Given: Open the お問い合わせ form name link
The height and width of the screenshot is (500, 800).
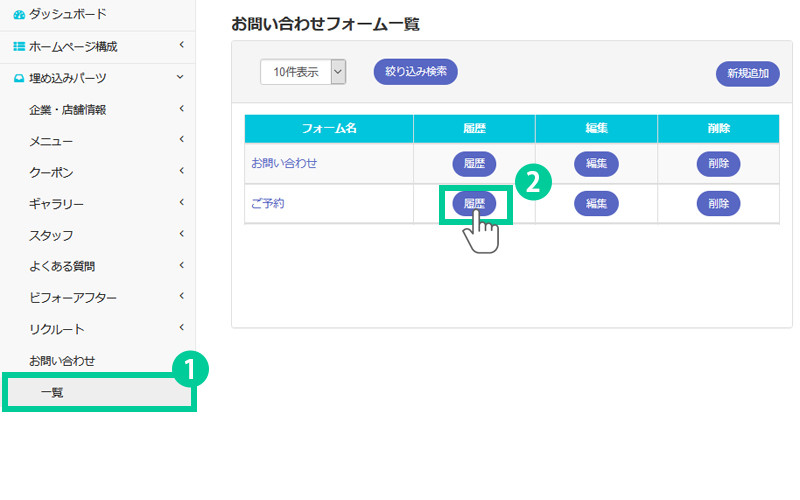Looking at the screenshot, I should 284,163.
